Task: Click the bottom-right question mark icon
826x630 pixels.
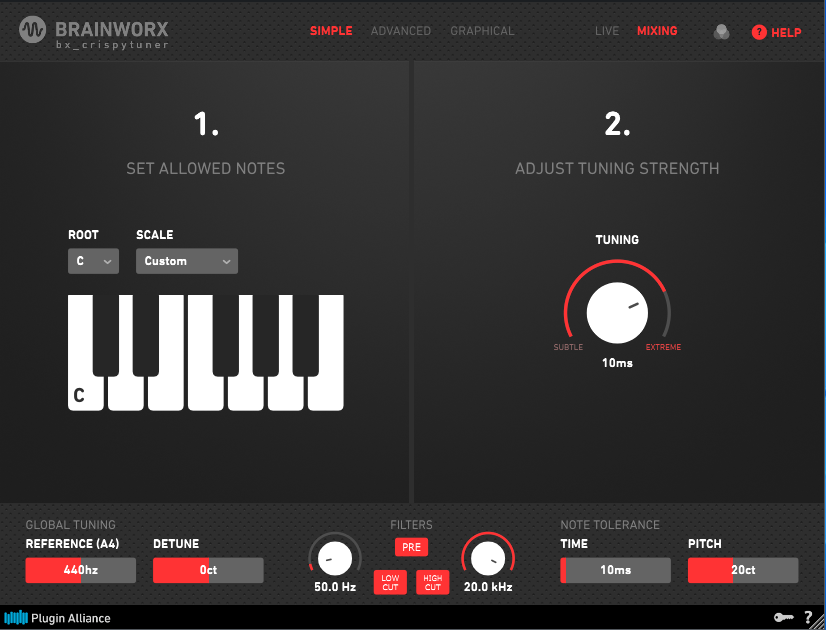Action: [x=809, y=617]
